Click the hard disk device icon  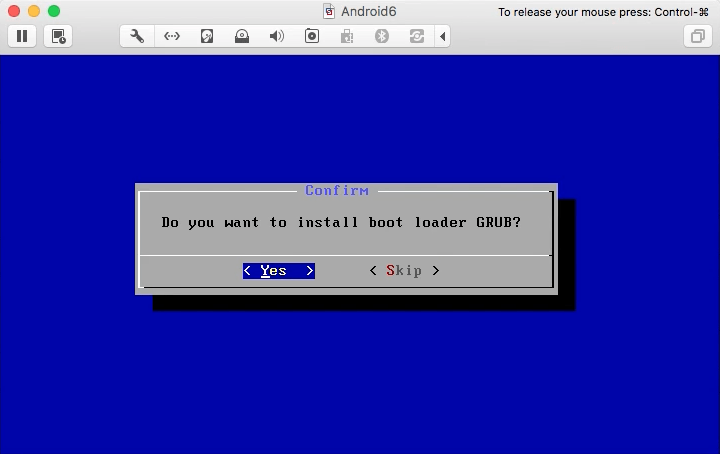pos(207,36)
